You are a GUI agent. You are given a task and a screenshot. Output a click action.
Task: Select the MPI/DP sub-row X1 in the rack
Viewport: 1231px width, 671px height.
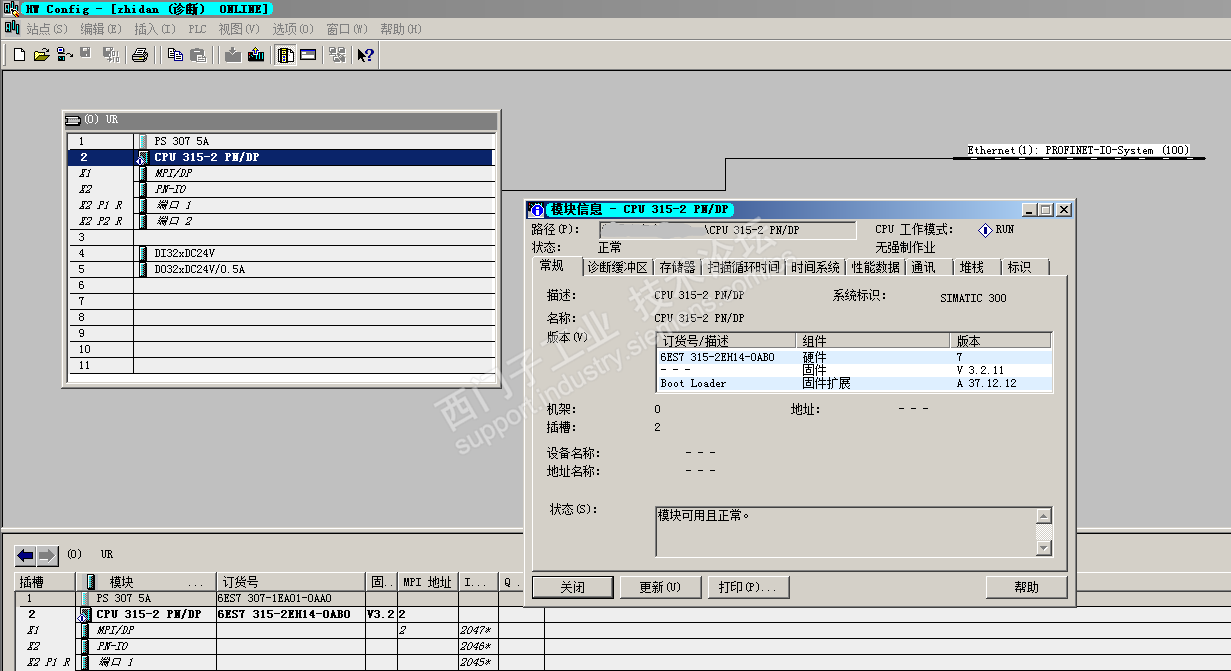point(281,173)
